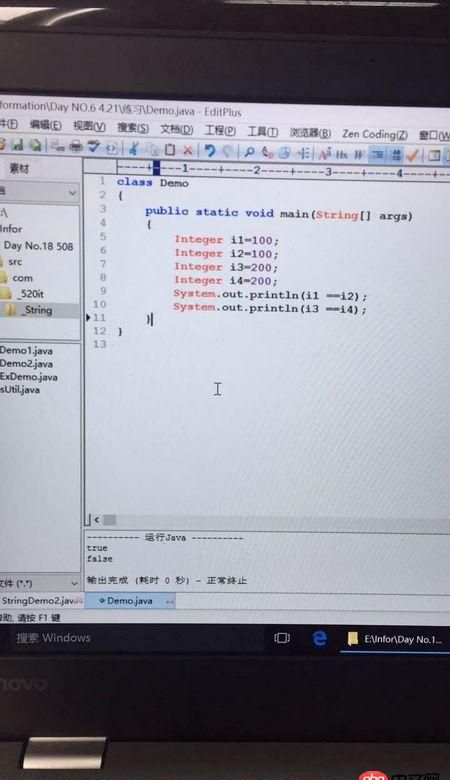Open the 编辑(E) menu

(x=45, y=124)
